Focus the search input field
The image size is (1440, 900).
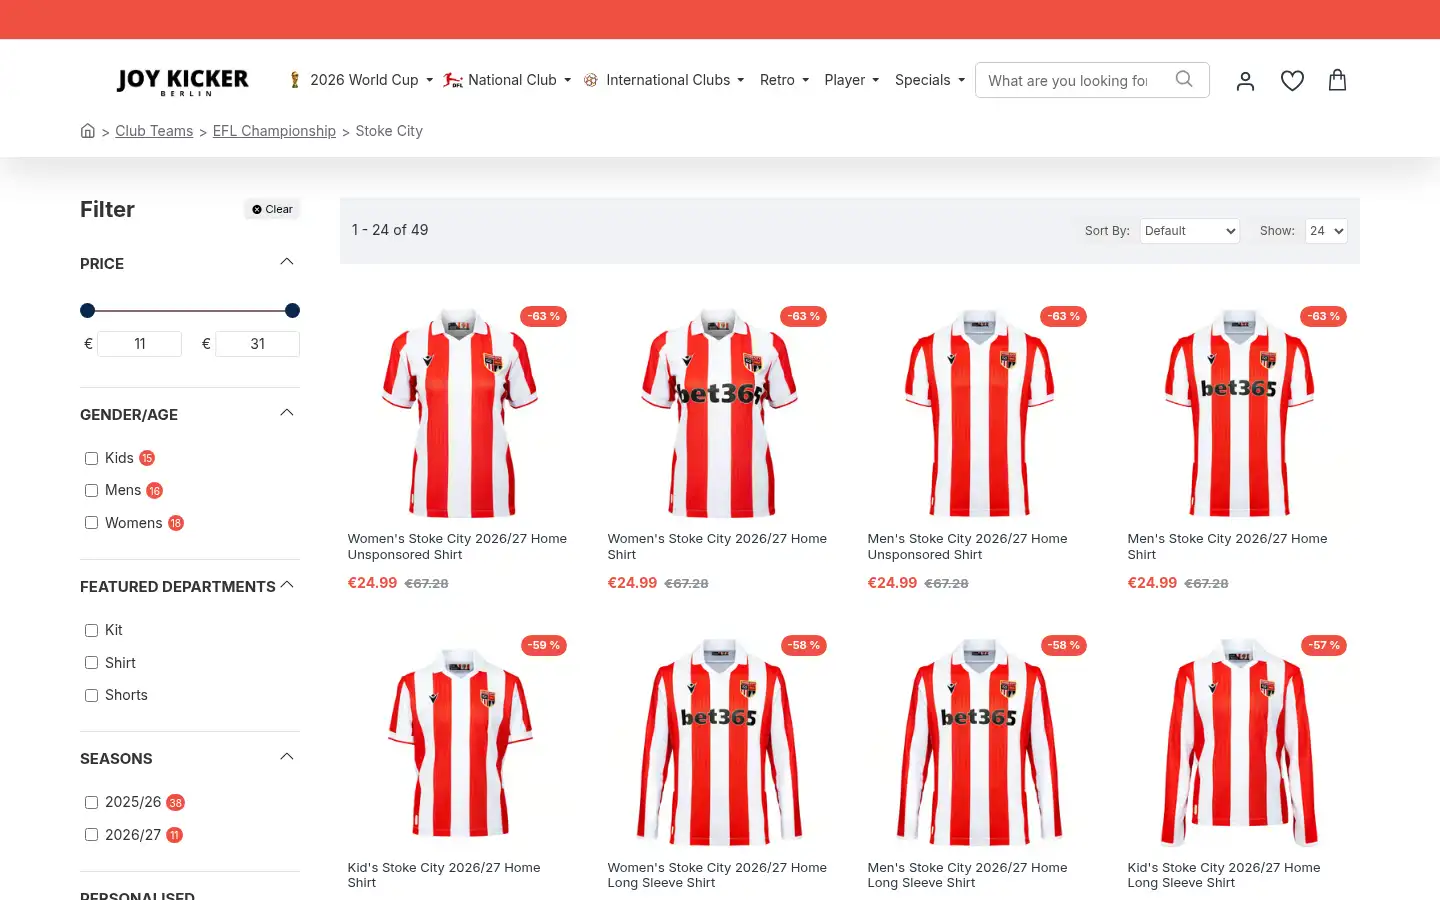coord(1068,80)
